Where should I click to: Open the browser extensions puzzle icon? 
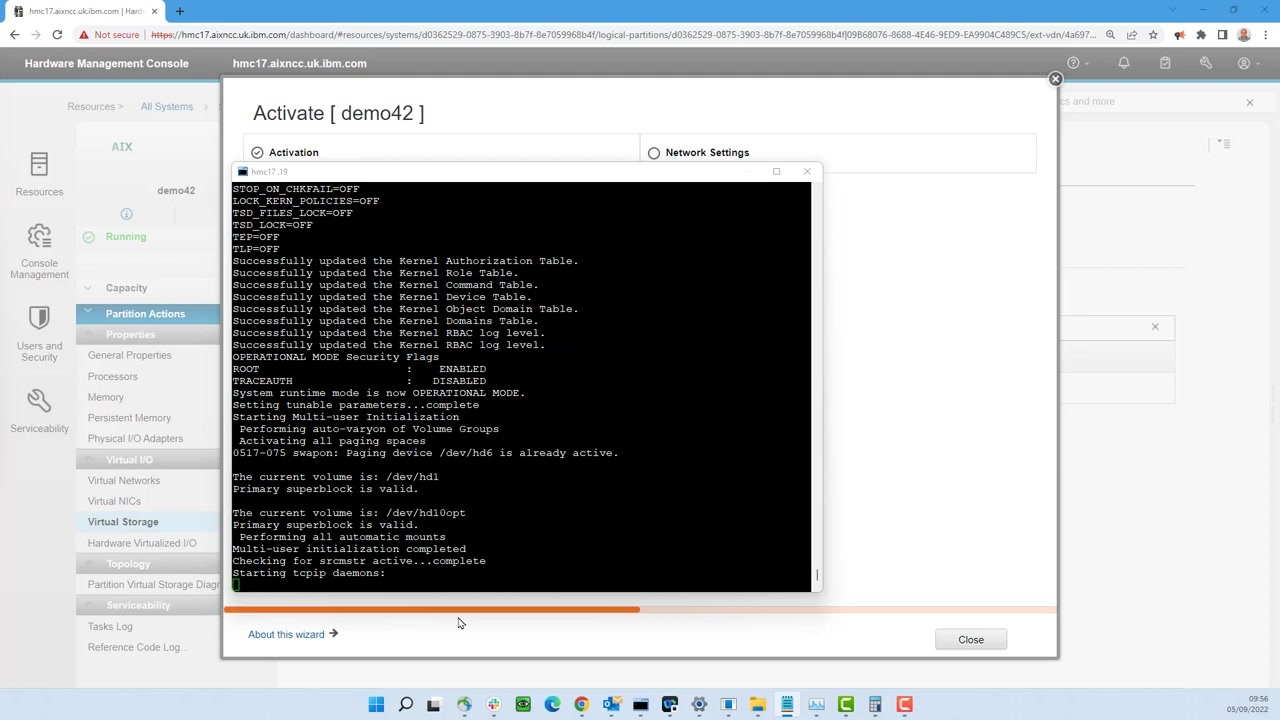point(1201,35)
